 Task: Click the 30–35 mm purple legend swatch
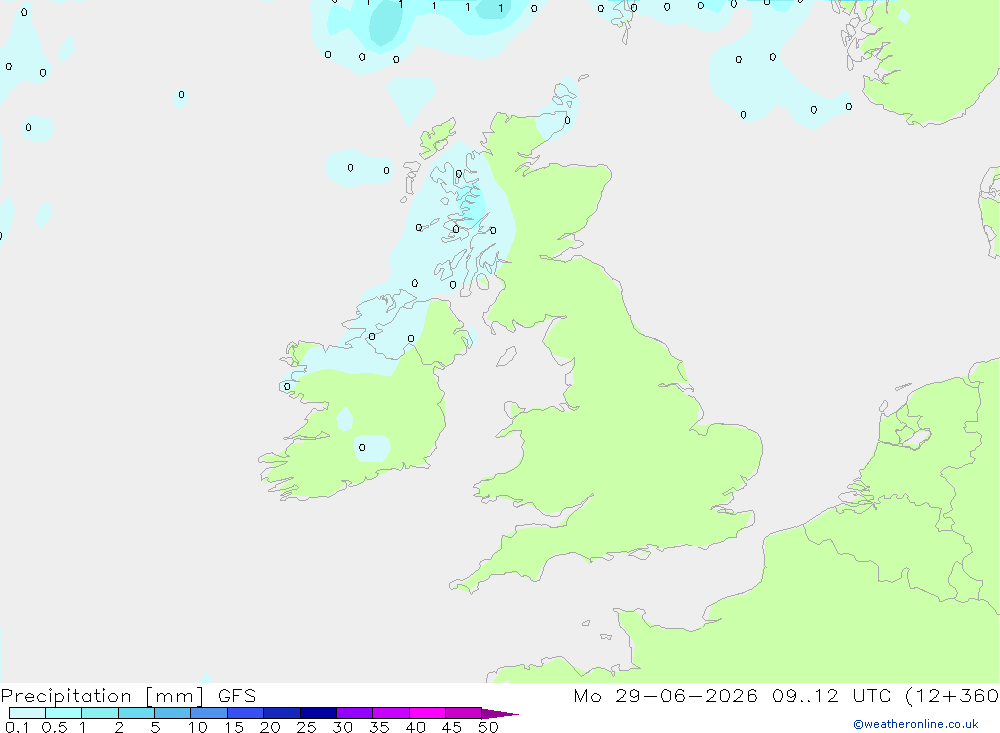(x=355, y=713)
